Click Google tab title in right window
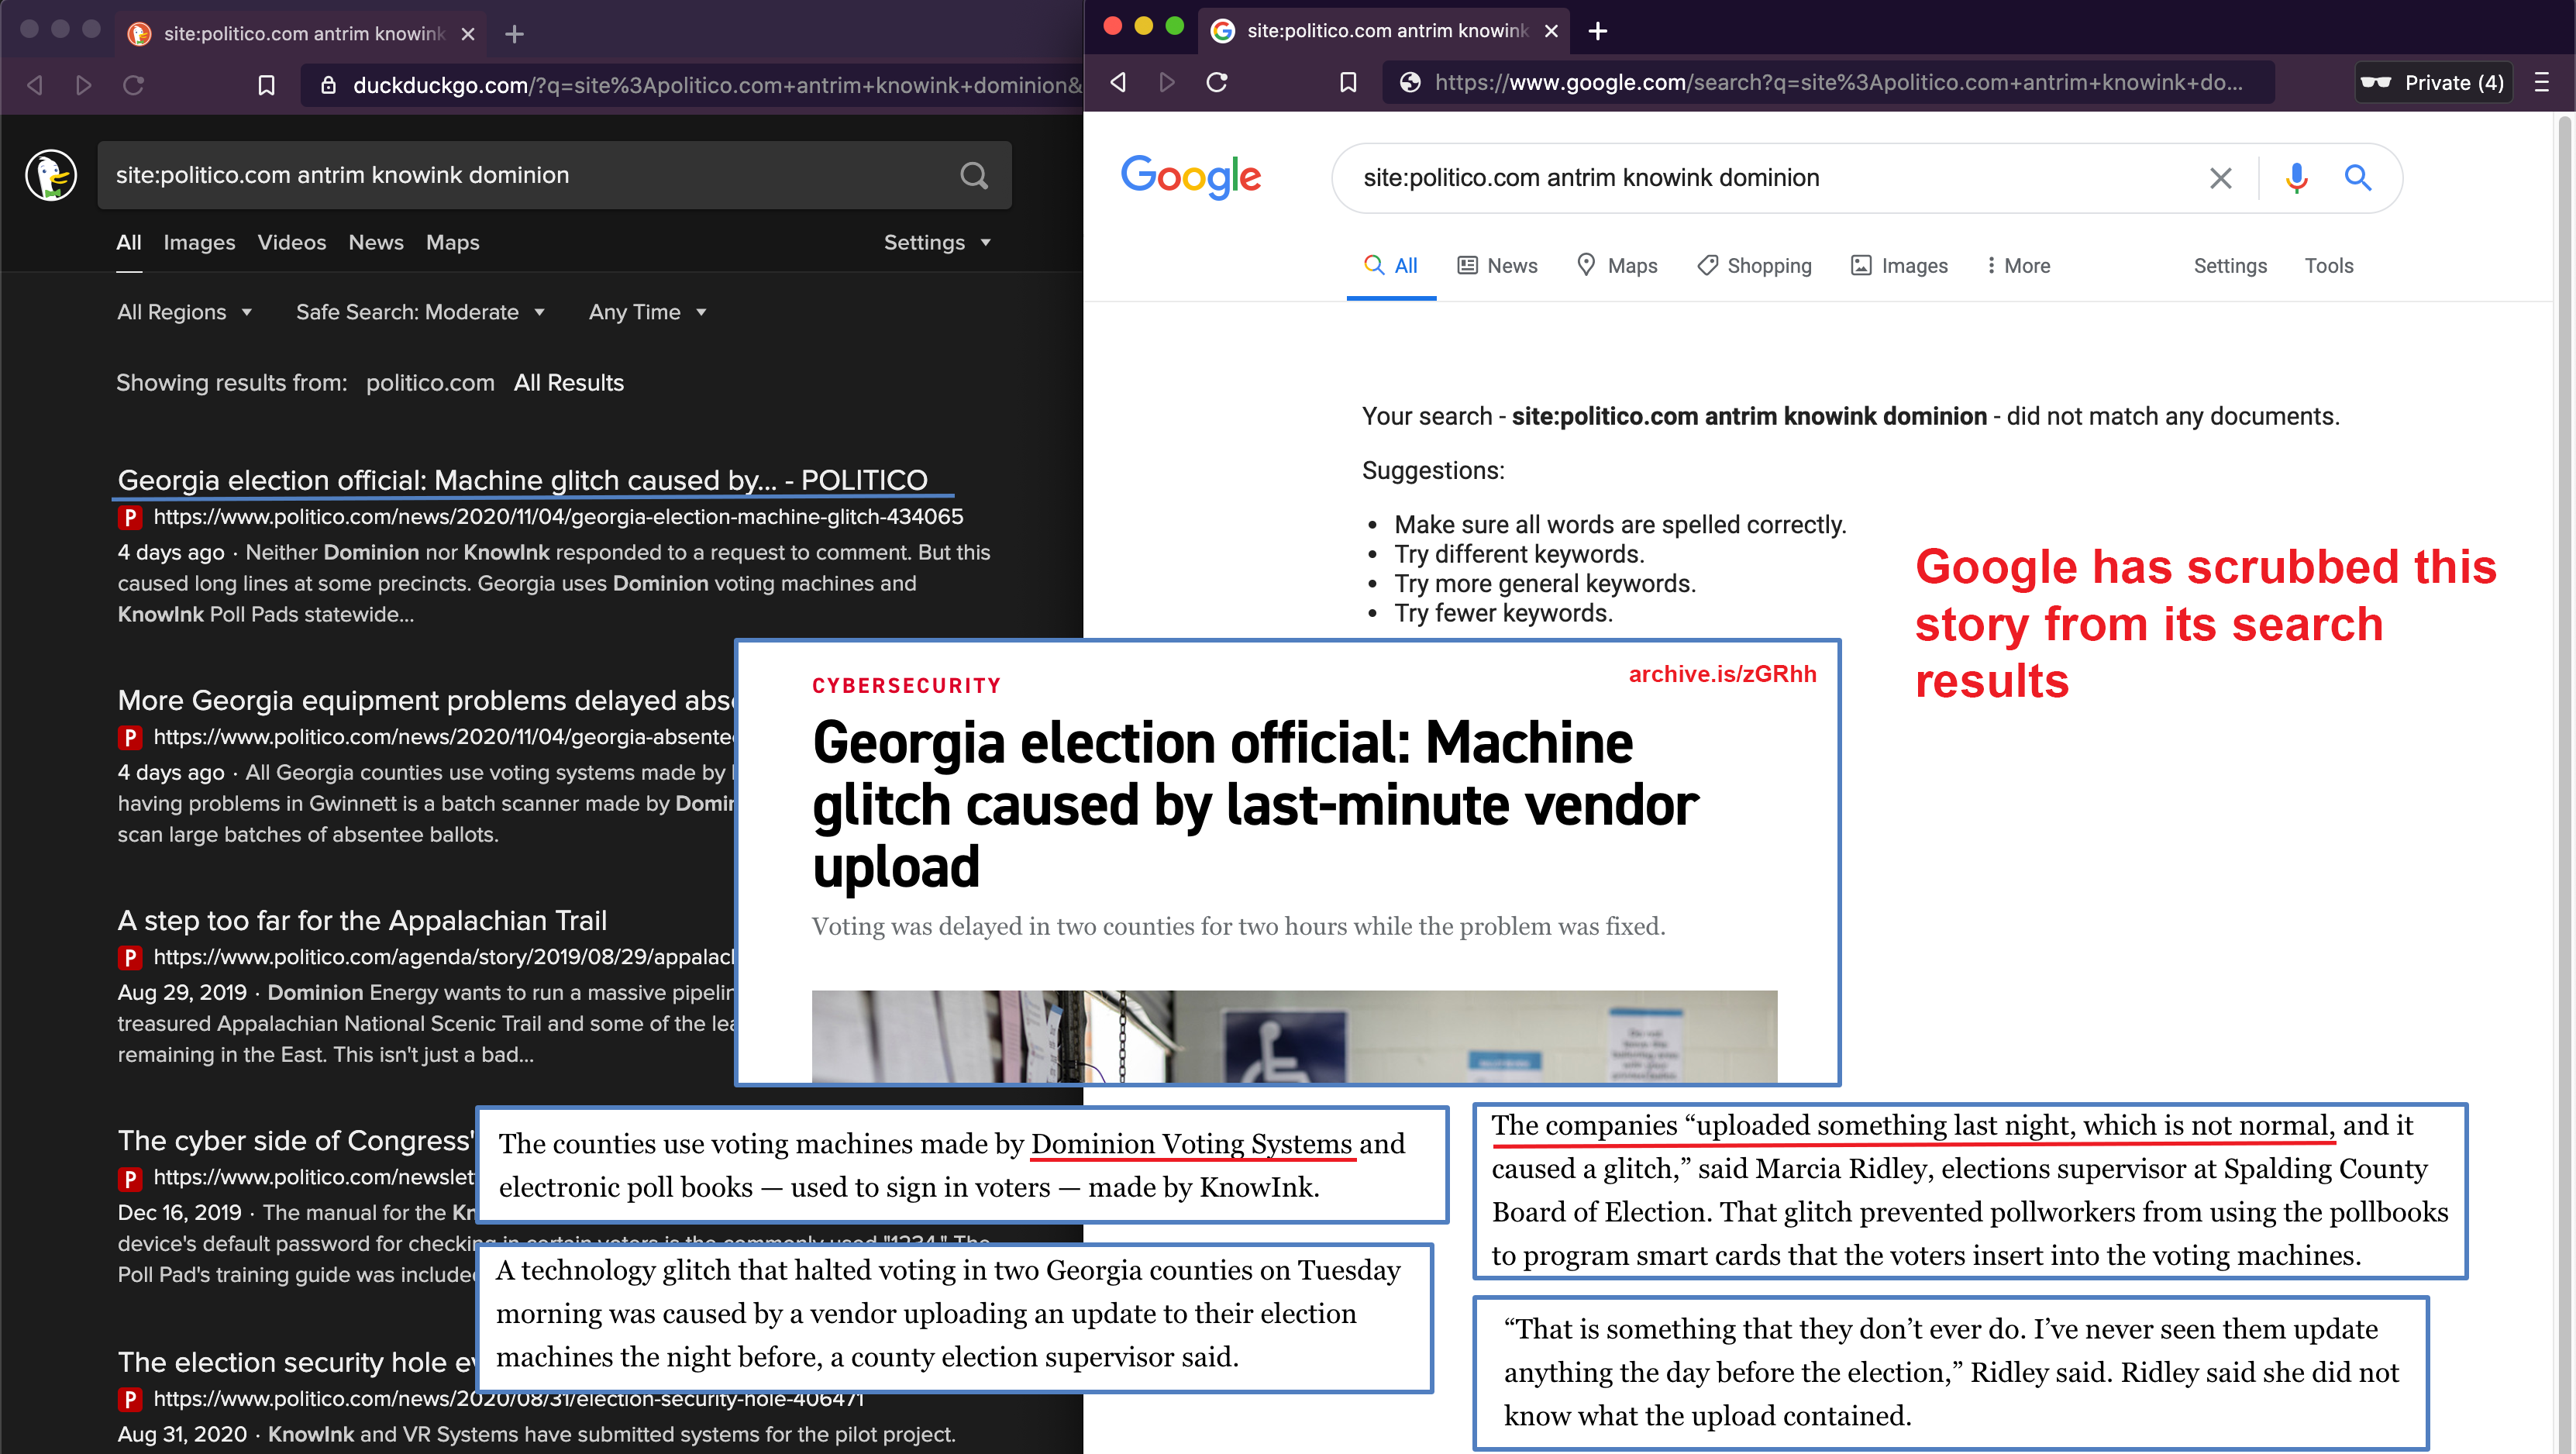Viewport: 2576px width, 1454px height. point(1388,31)
